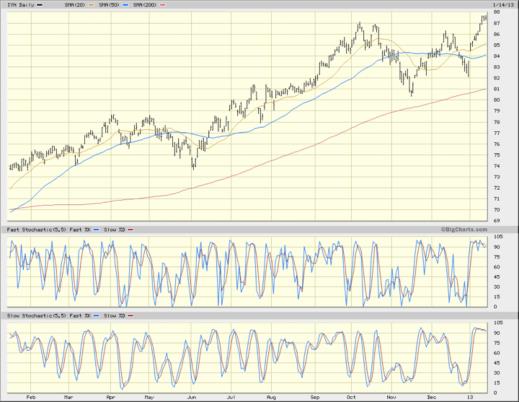Click the red SMA(200) legend swatch
Screen dimensions: 519x402
tap(163, 5)
